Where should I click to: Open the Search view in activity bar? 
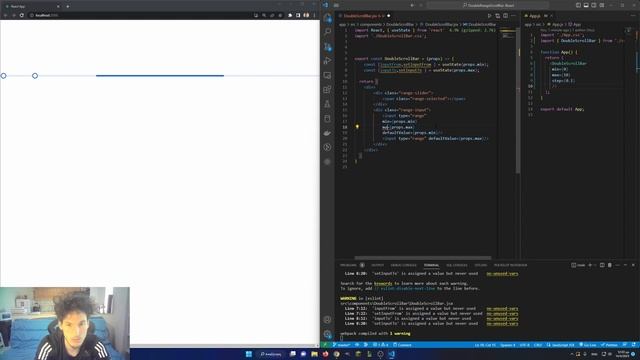(x=327, y=32)
